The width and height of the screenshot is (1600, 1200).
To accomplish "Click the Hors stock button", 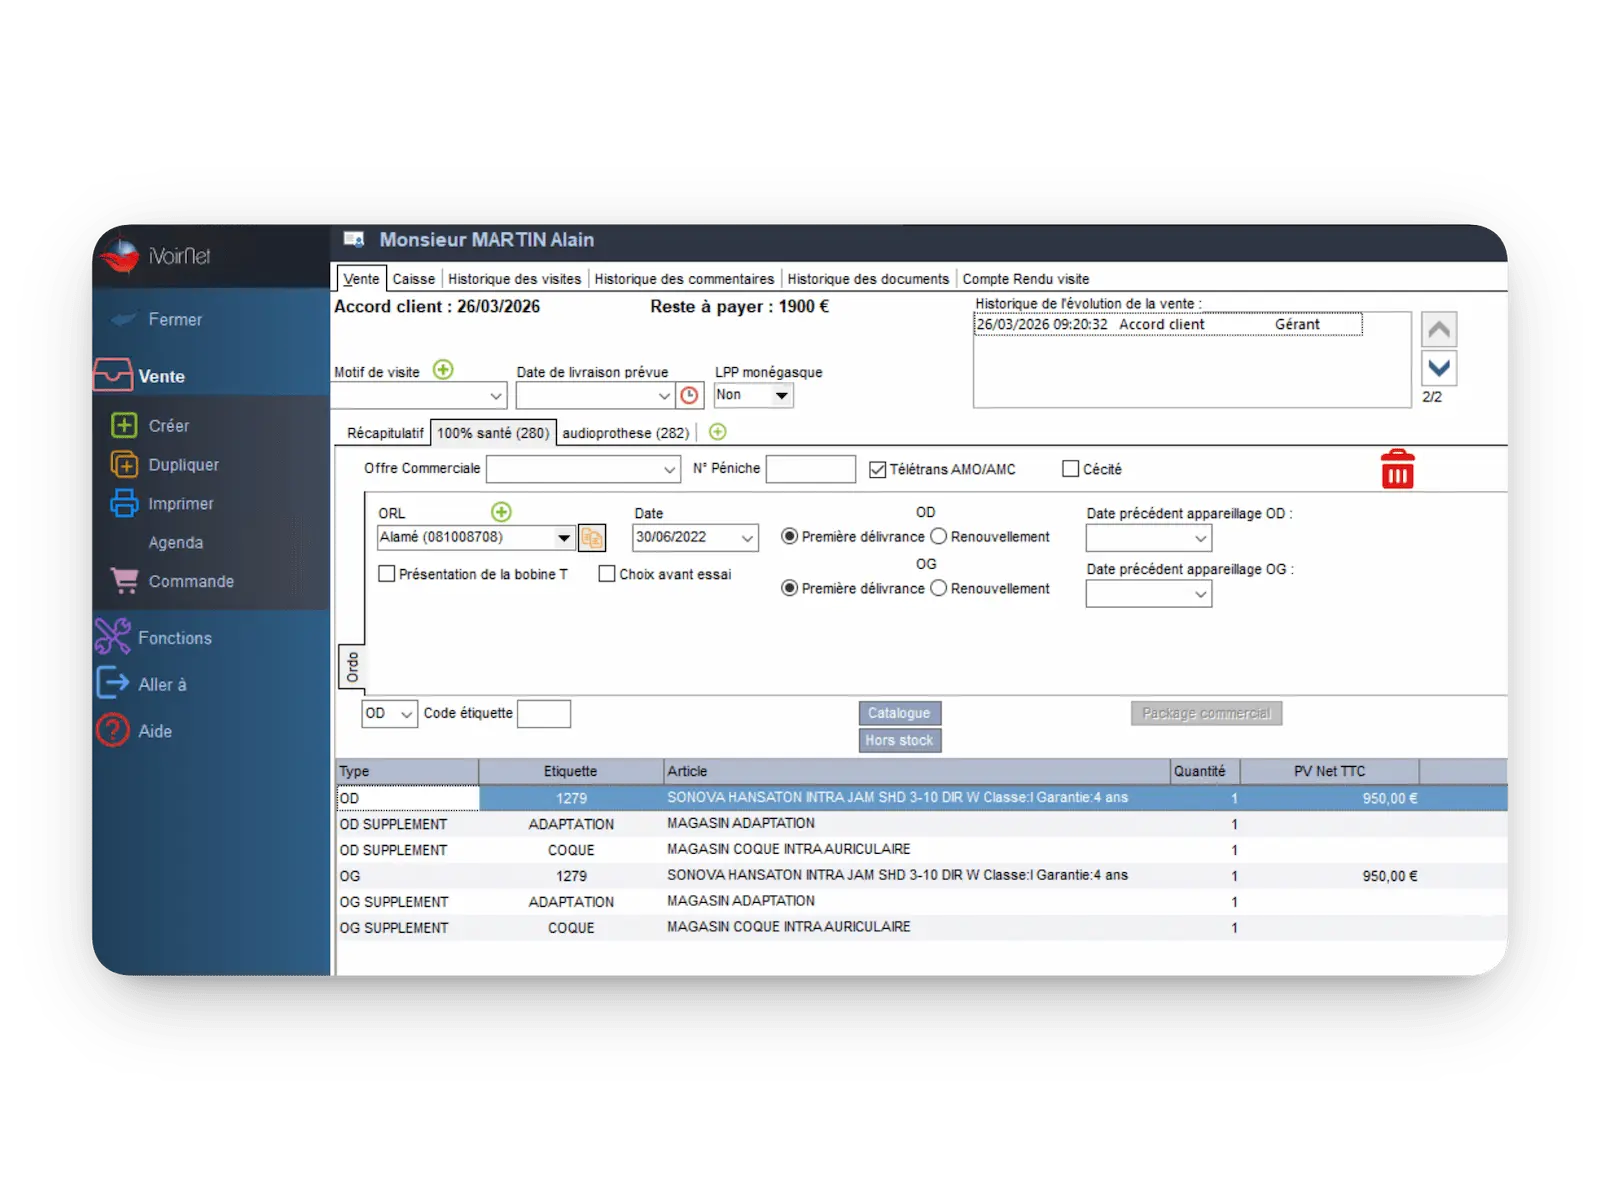I will click(899, 740).
